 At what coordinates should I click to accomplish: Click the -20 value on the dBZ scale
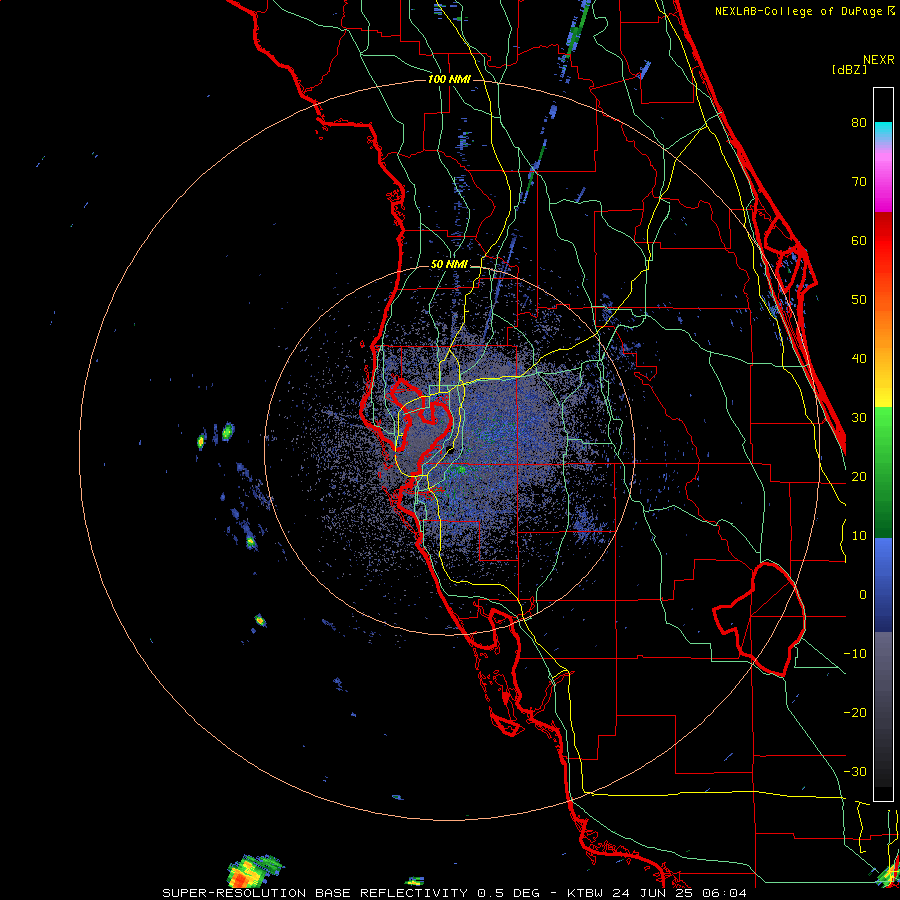coord(855,713)
